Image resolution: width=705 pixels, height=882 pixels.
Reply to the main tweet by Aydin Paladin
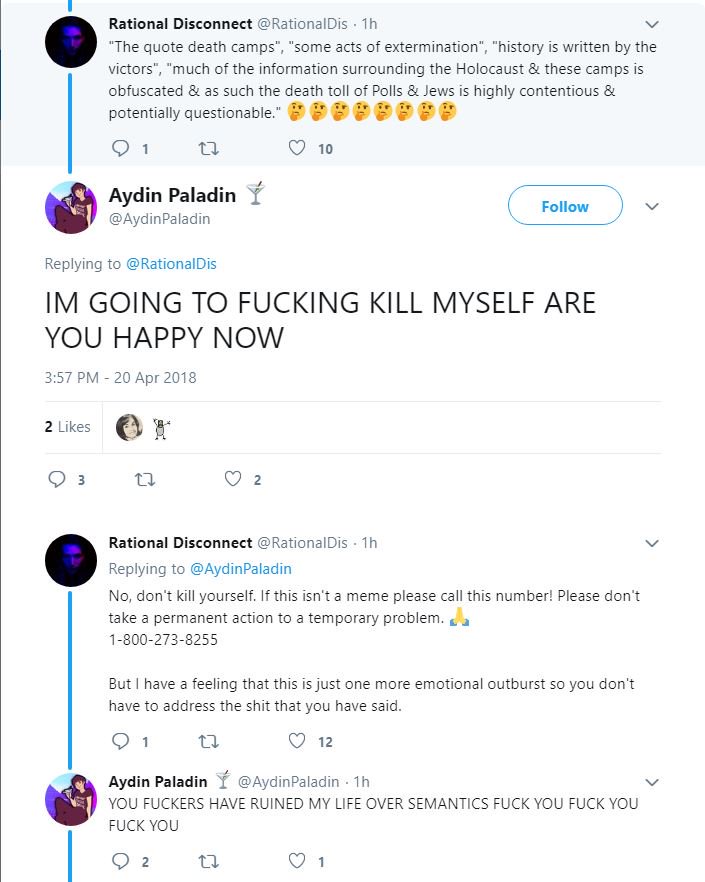(x=57, y=479)
